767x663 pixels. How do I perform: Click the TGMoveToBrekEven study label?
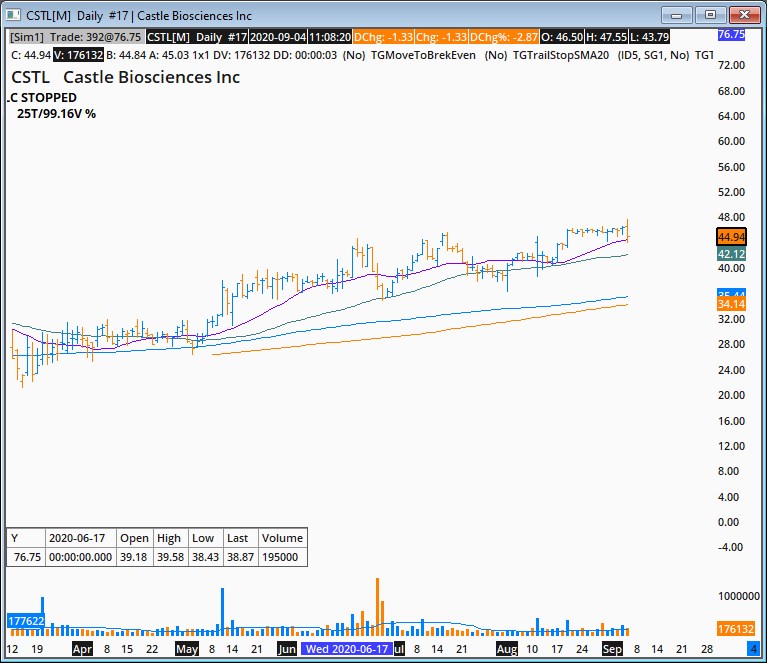423,55
